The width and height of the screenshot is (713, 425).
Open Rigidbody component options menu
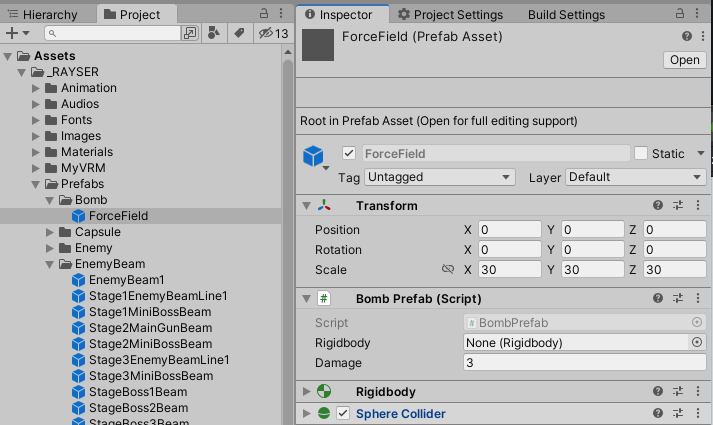698,391
